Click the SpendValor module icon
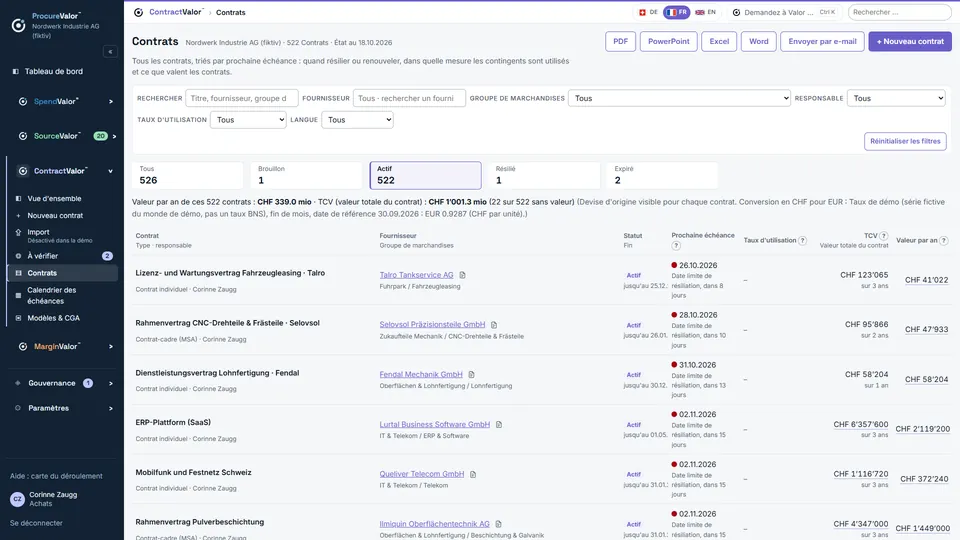Image resolution: width=960 pixels, height=540 pixels. [x=23, y=102]
